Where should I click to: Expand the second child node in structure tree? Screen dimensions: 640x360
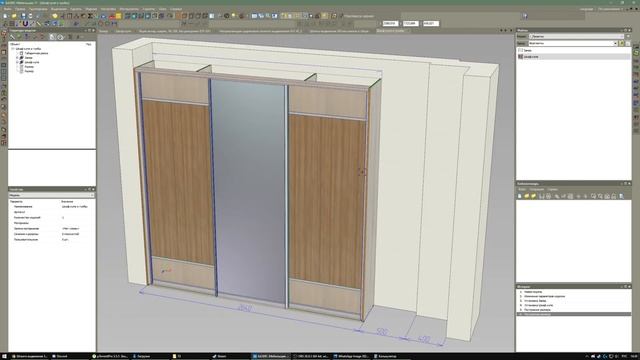pos(17,58)
